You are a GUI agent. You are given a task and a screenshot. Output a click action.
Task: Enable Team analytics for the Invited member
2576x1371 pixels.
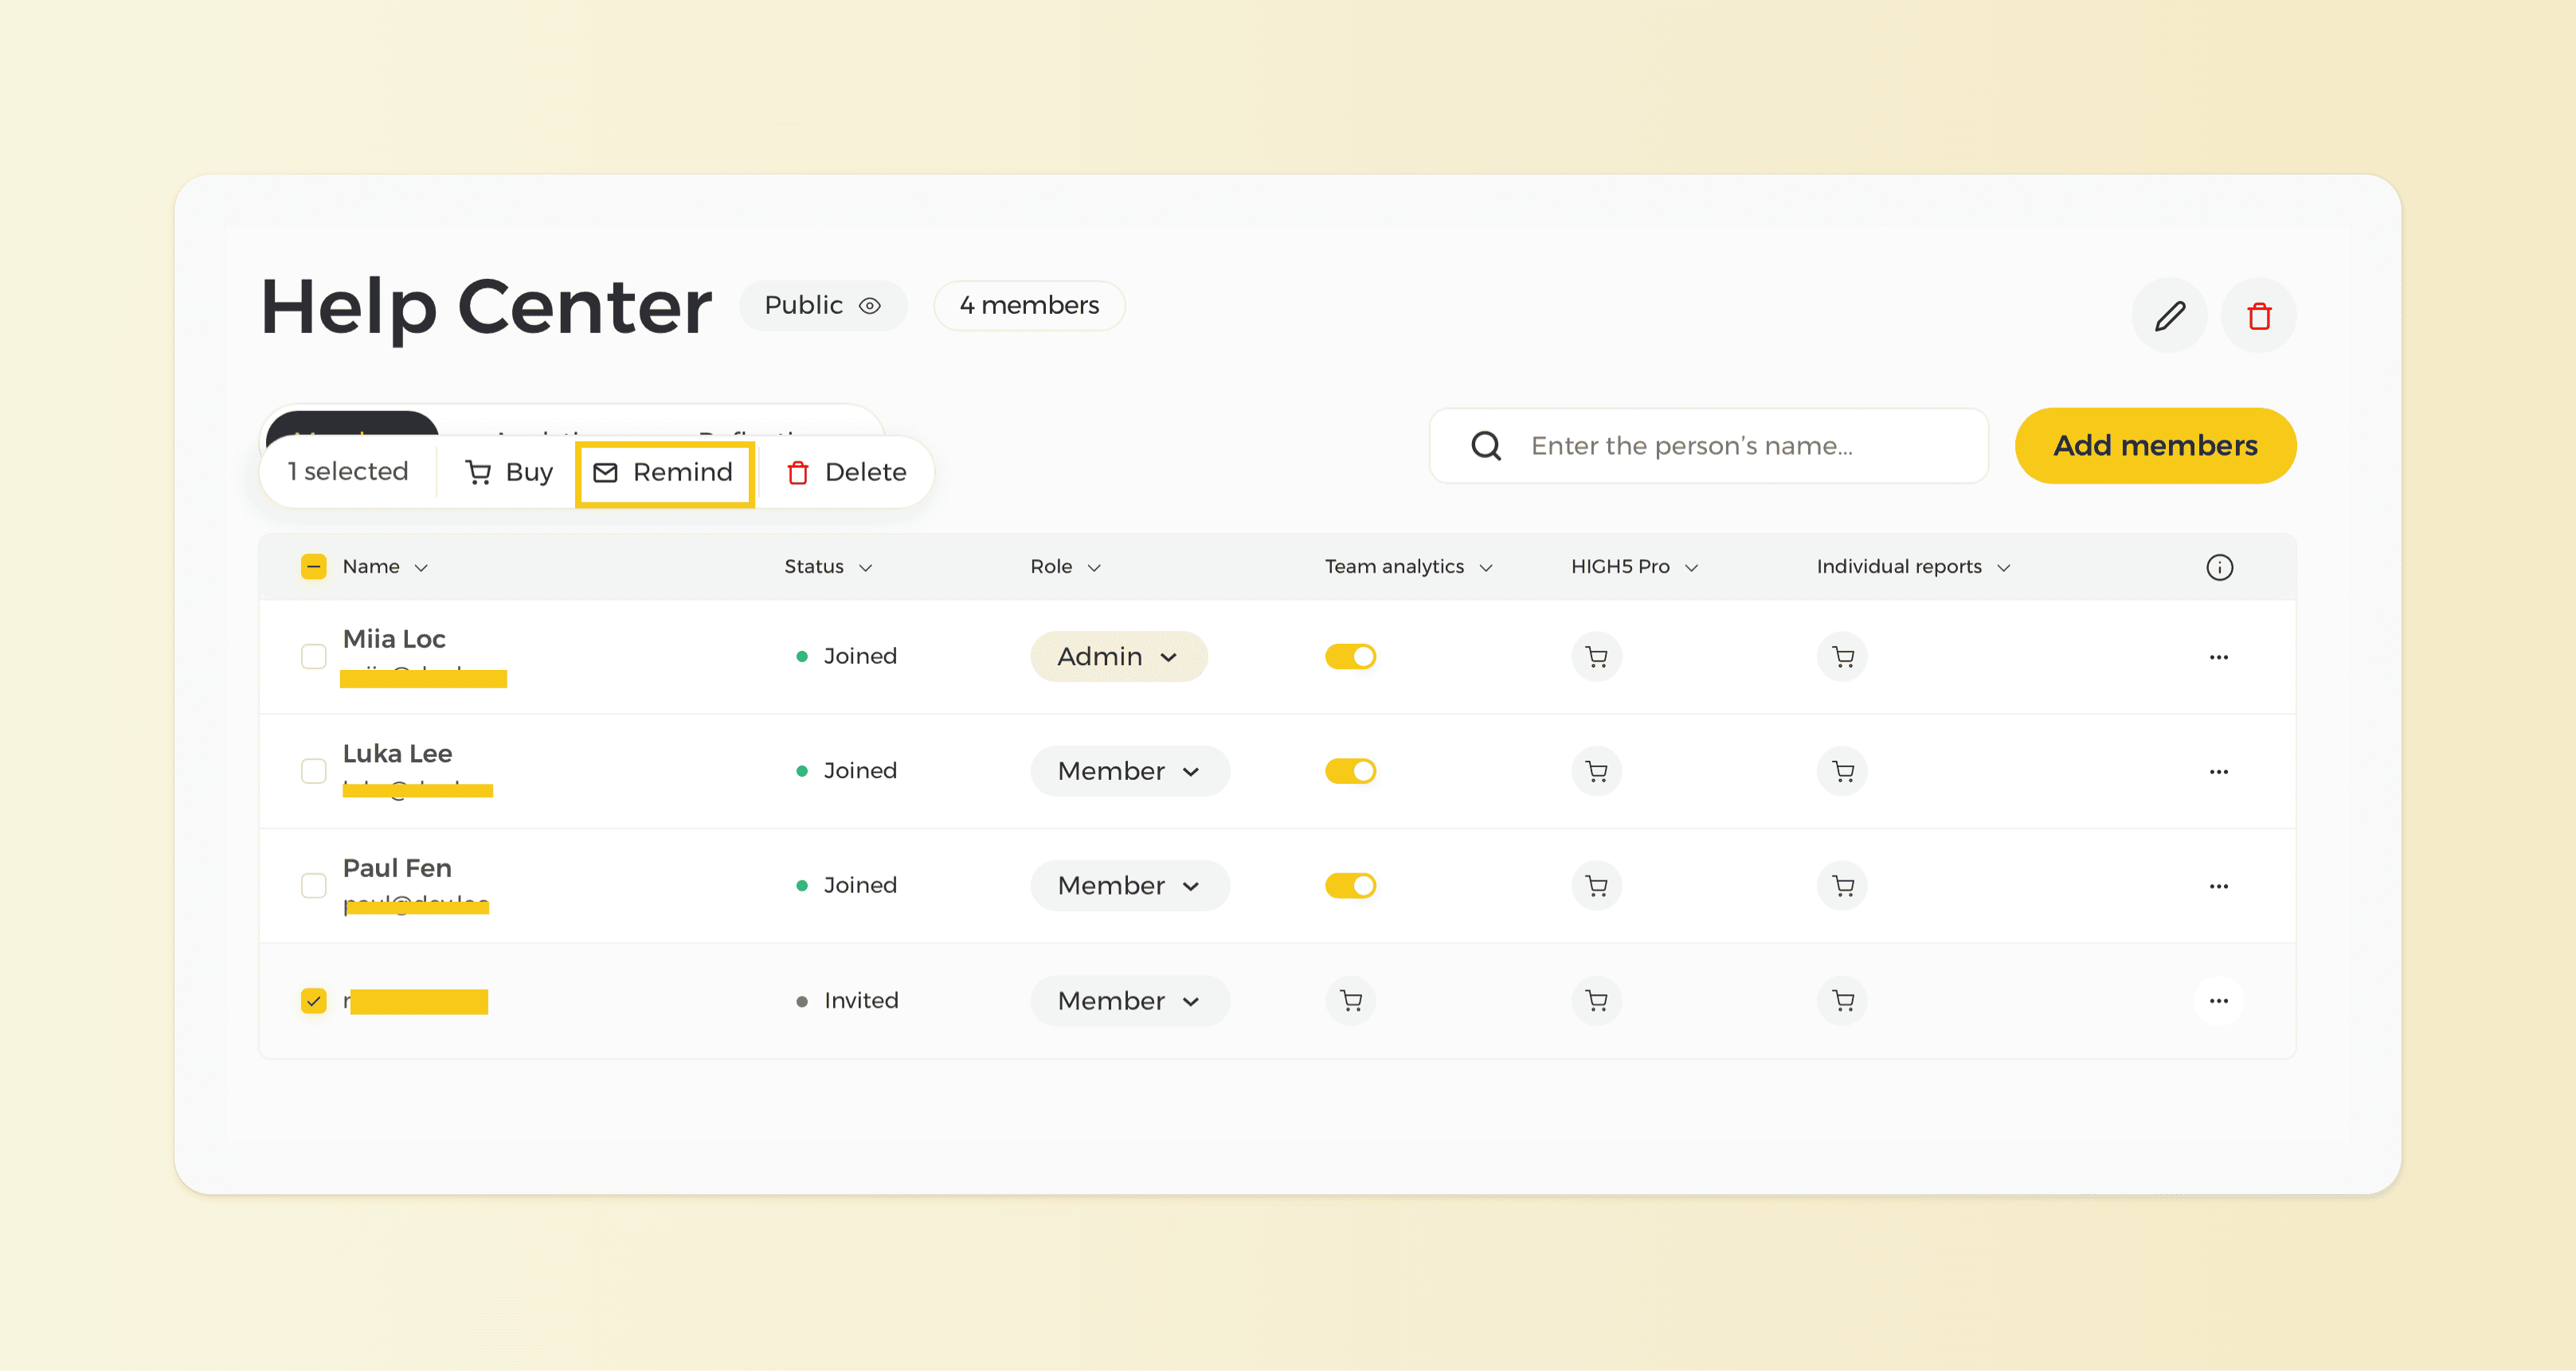[1351, 1000]
